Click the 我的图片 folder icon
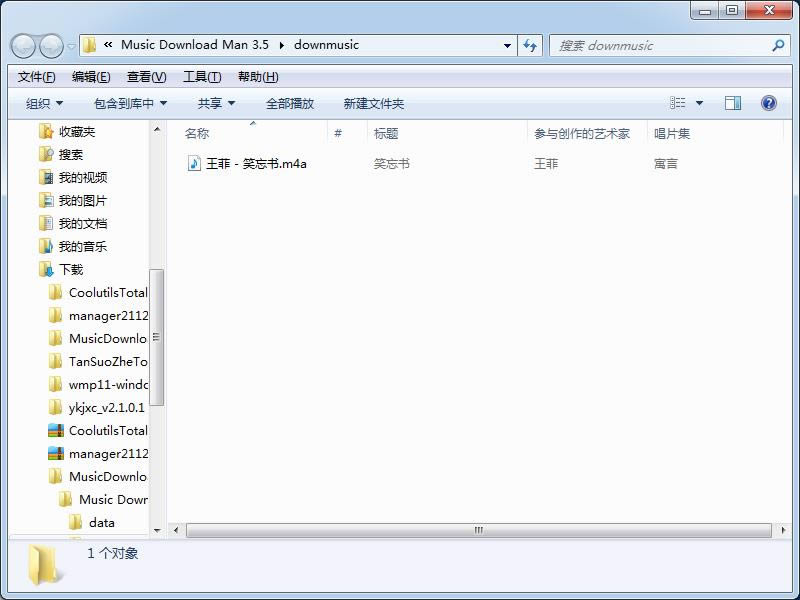The width and height of the screenshot is (800, 600). coord(46,201)
